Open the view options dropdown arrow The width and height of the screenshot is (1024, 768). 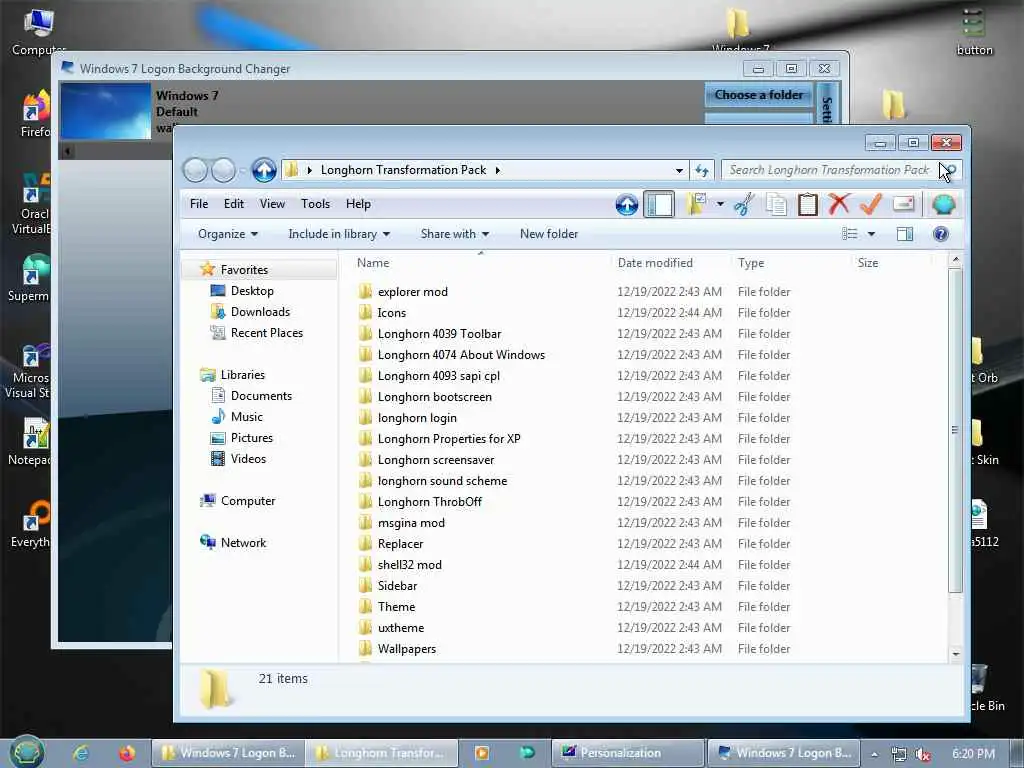click(x=871, y=234)
